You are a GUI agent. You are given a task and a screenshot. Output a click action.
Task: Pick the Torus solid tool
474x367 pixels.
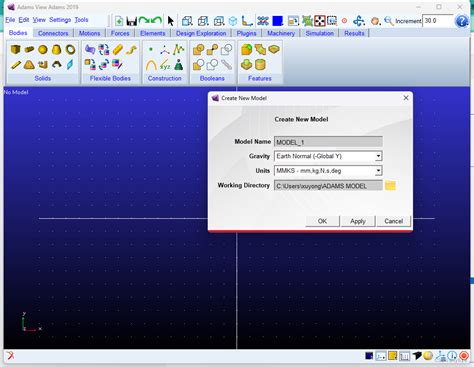tap(70, 50)
